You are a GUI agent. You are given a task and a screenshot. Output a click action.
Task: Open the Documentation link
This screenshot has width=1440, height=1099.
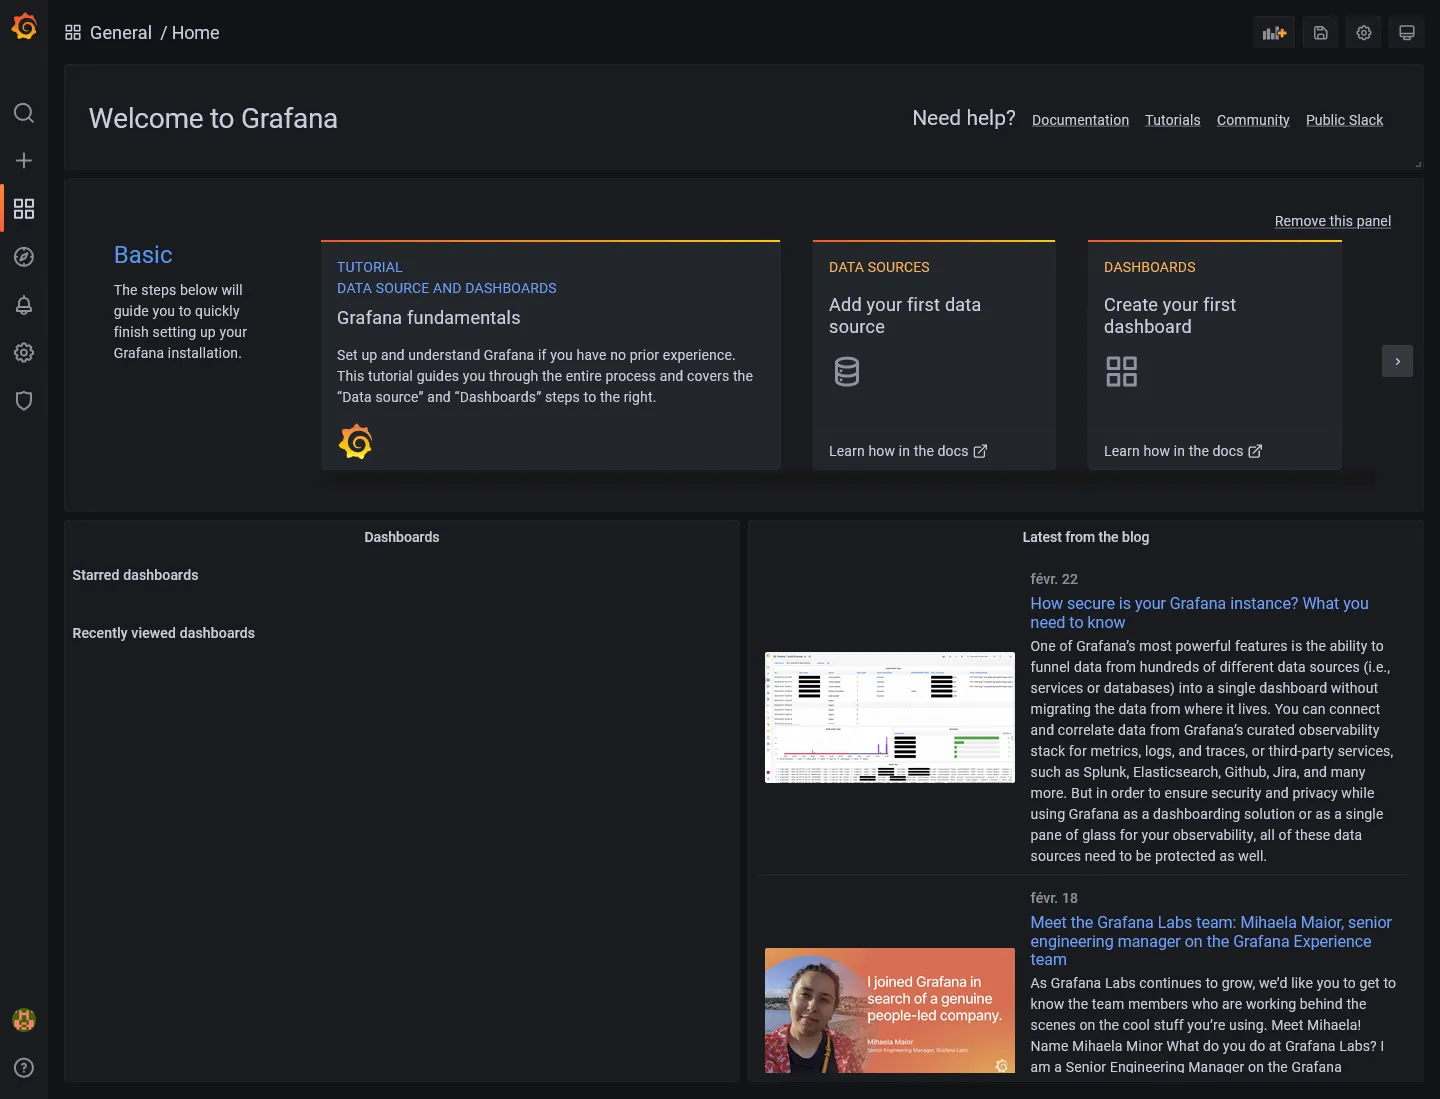click(1080, 120)
